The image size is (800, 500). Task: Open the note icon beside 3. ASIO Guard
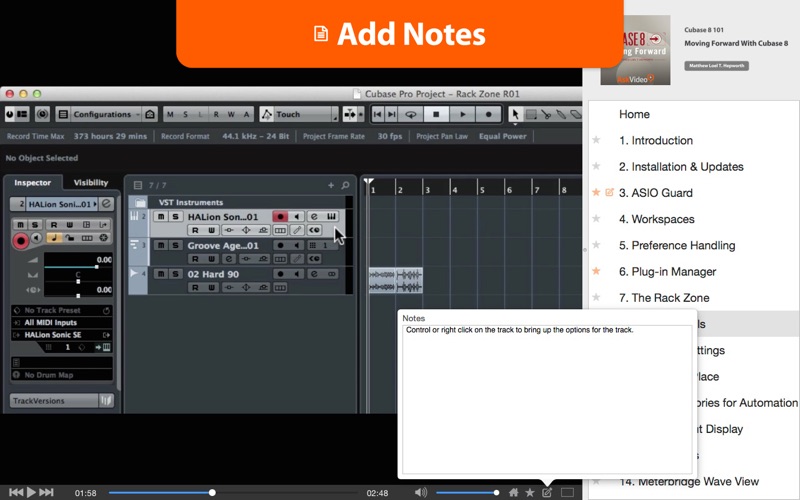[x=609, y=192]
